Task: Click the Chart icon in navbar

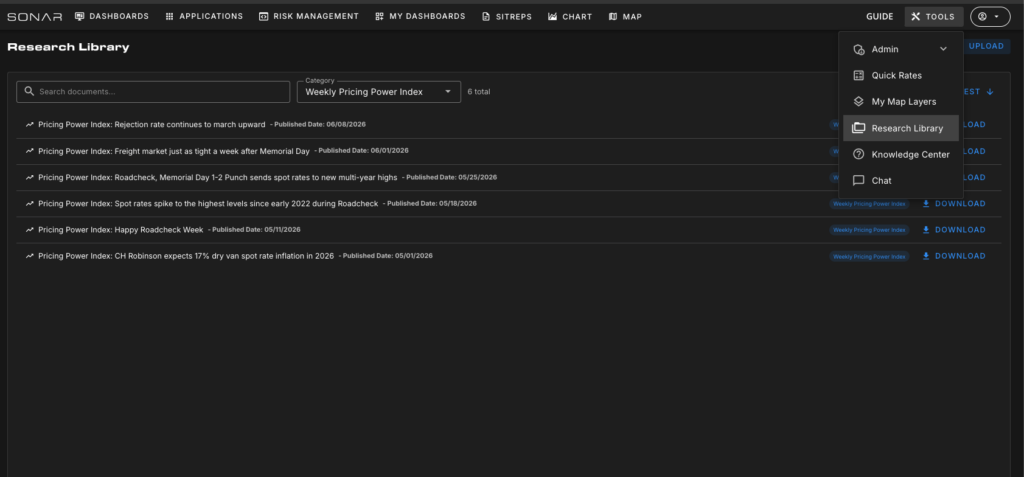Action: coord(552,16)
